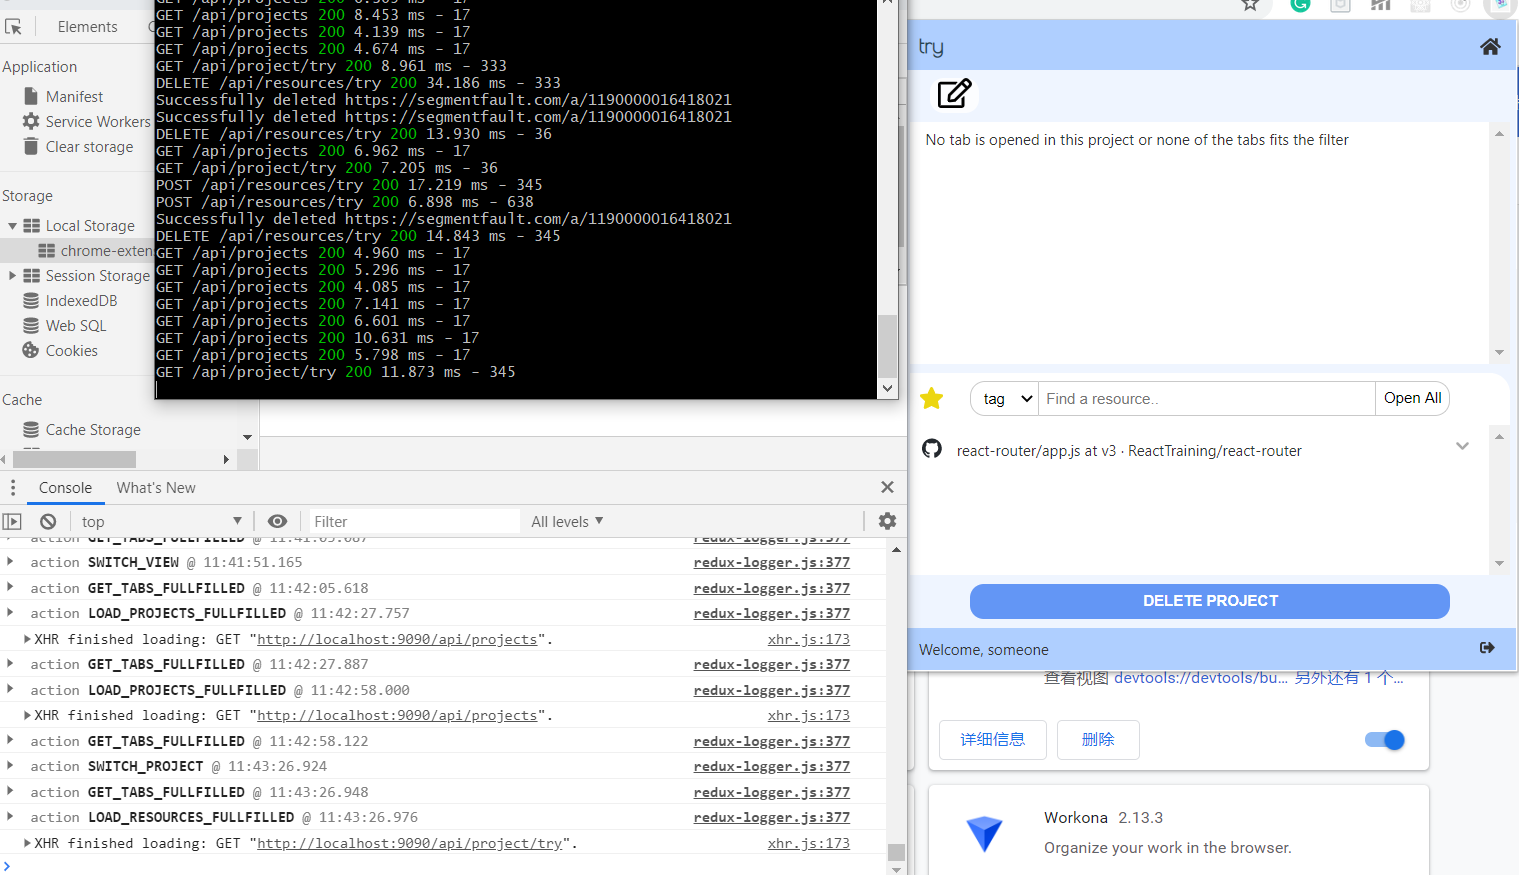Open the xhr.js:173 link for api/project/try
The width and height of the screenshot is (1519, 875).
click(x=808, y=843)
